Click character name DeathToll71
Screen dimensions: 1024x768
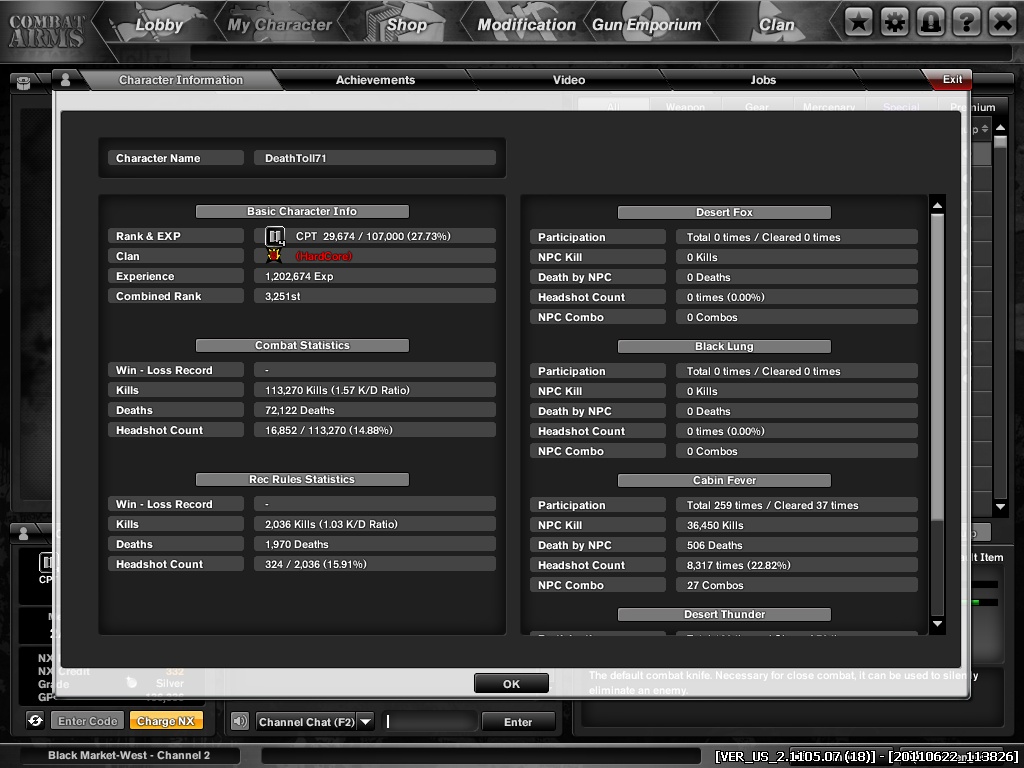click(296, 158)
